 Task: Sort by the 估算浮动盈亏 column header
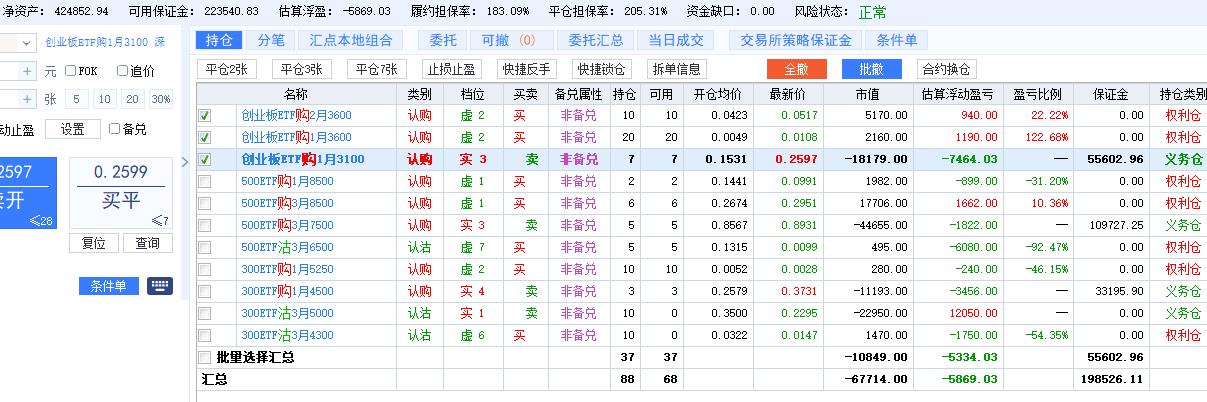[956, 94]
